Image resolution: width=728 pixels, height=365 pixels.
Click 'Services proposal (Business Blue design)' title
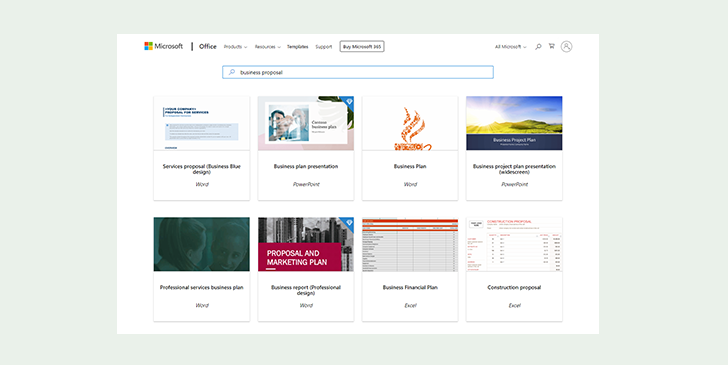pyautogui.click(x=202, y=169)
